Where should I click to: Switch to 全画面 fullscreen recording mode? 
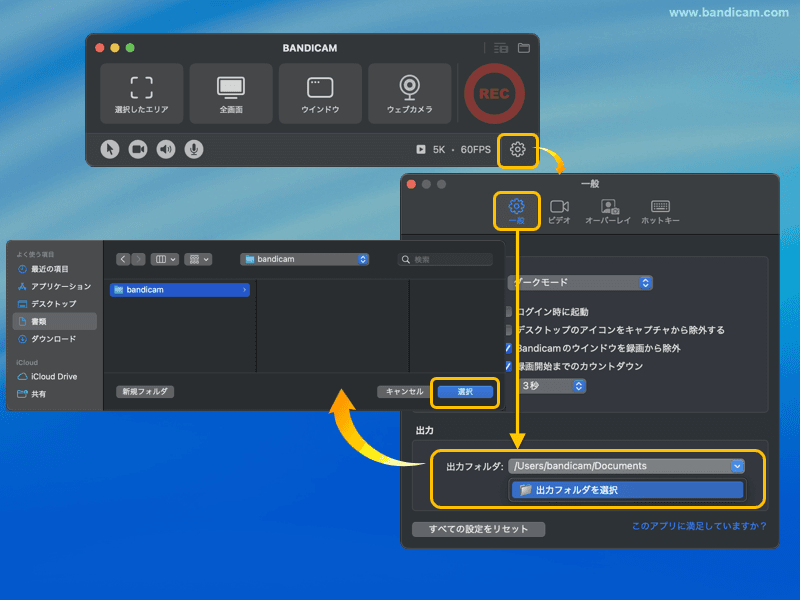(x=230, y=93)
